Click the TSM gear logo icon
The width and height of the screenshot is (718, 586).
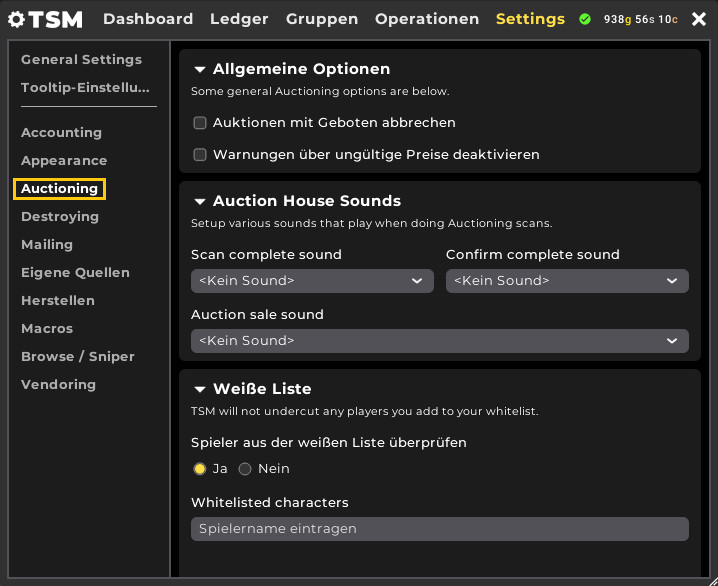tap(16, 19)
